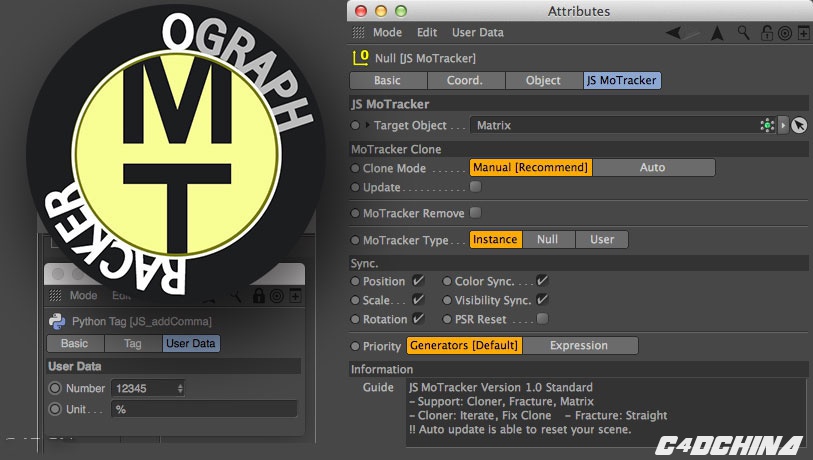Viewport: 813px width, 460px height.
Task: Click the keyframe dot beside Priority
Action: pyautogui.click(x=355, y=346)
